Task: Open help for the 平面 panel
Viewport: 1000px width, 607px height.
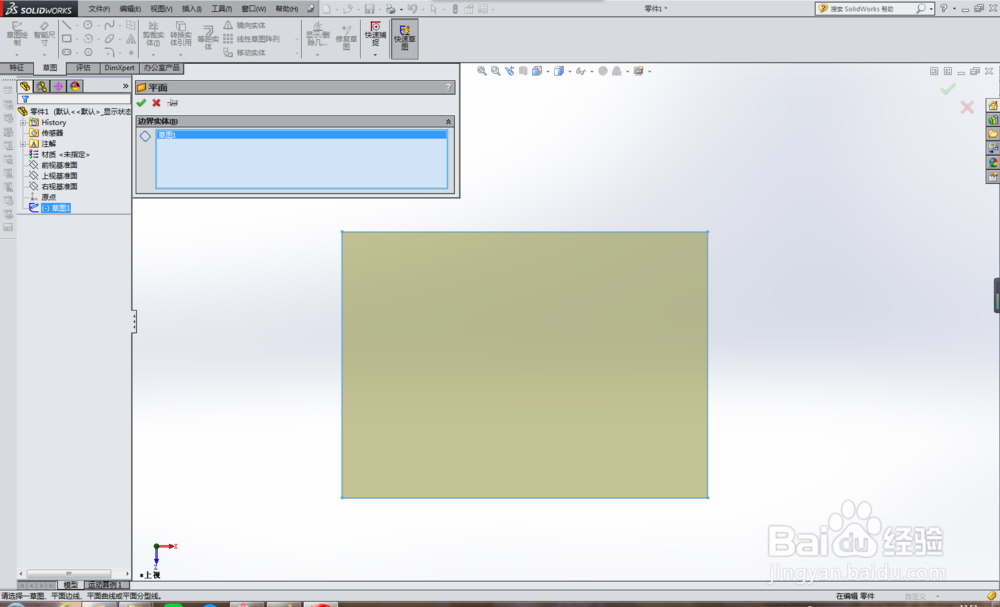Action: click(448, 87)
